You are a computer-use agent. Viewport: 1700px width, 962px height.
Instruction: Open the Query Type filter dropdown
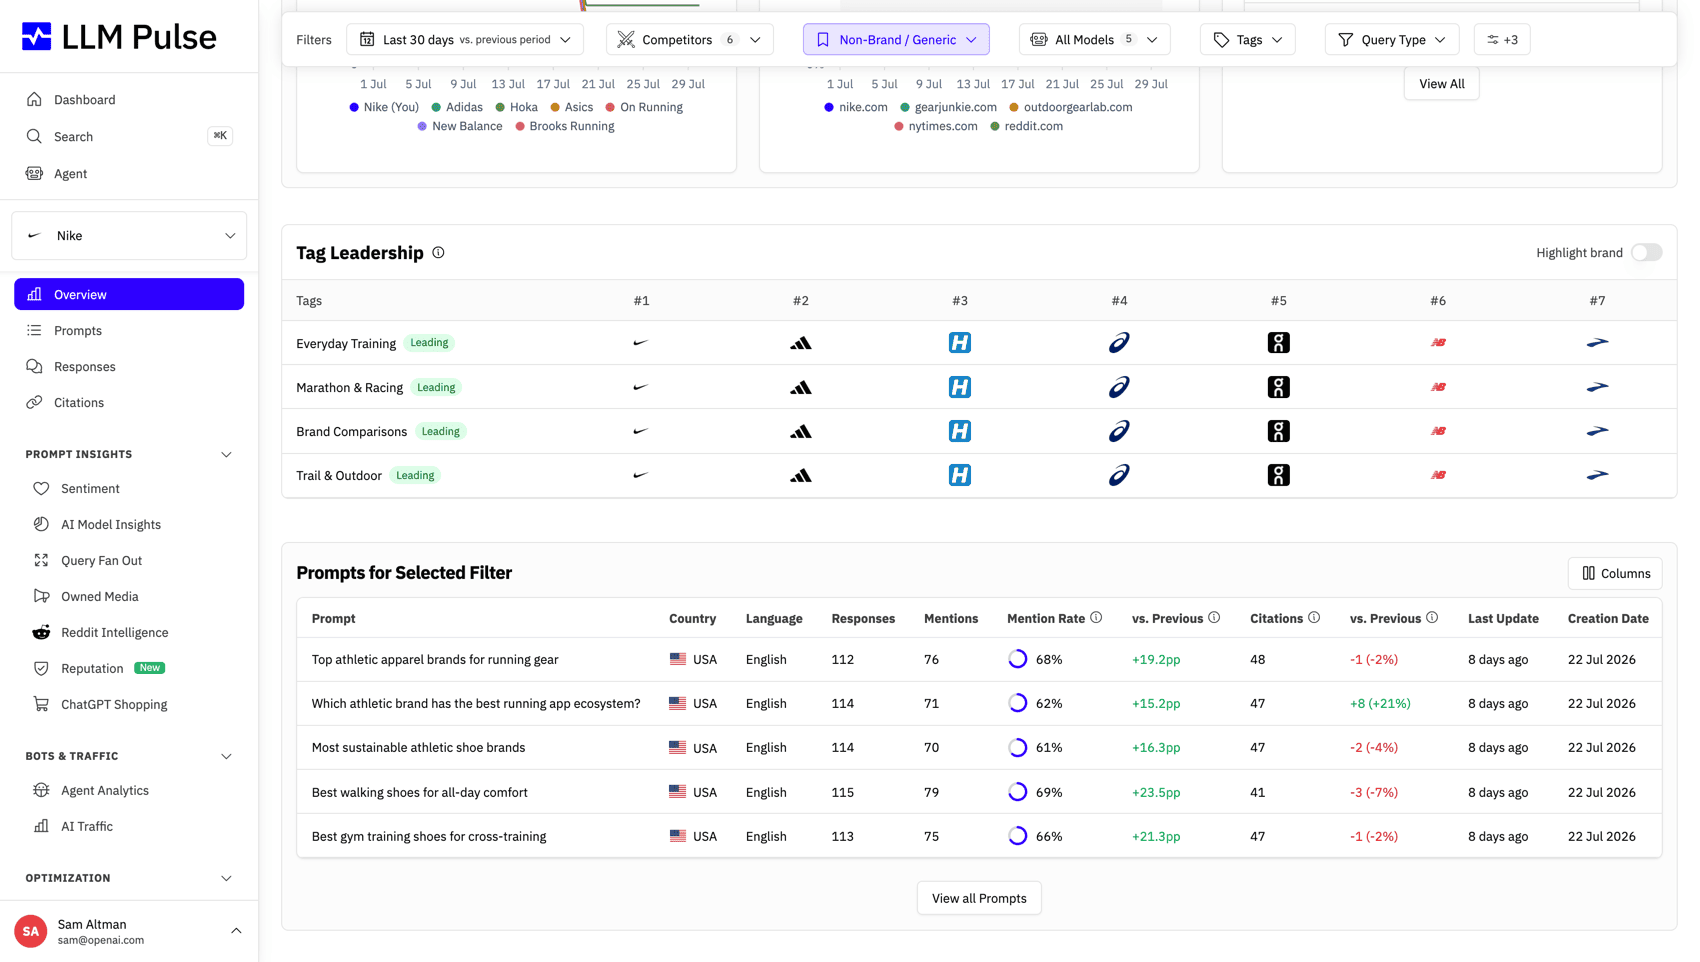point(1391,40)
